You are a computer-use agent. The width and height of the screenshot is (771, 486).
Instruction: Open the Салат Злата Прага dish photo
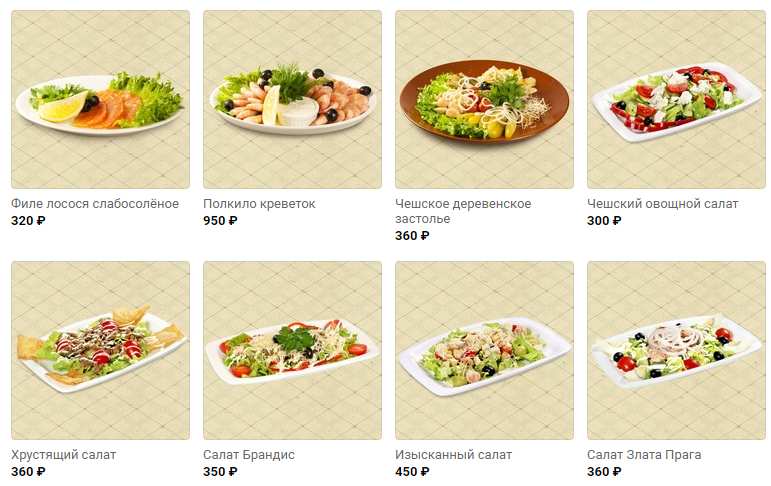pos(677,350)
